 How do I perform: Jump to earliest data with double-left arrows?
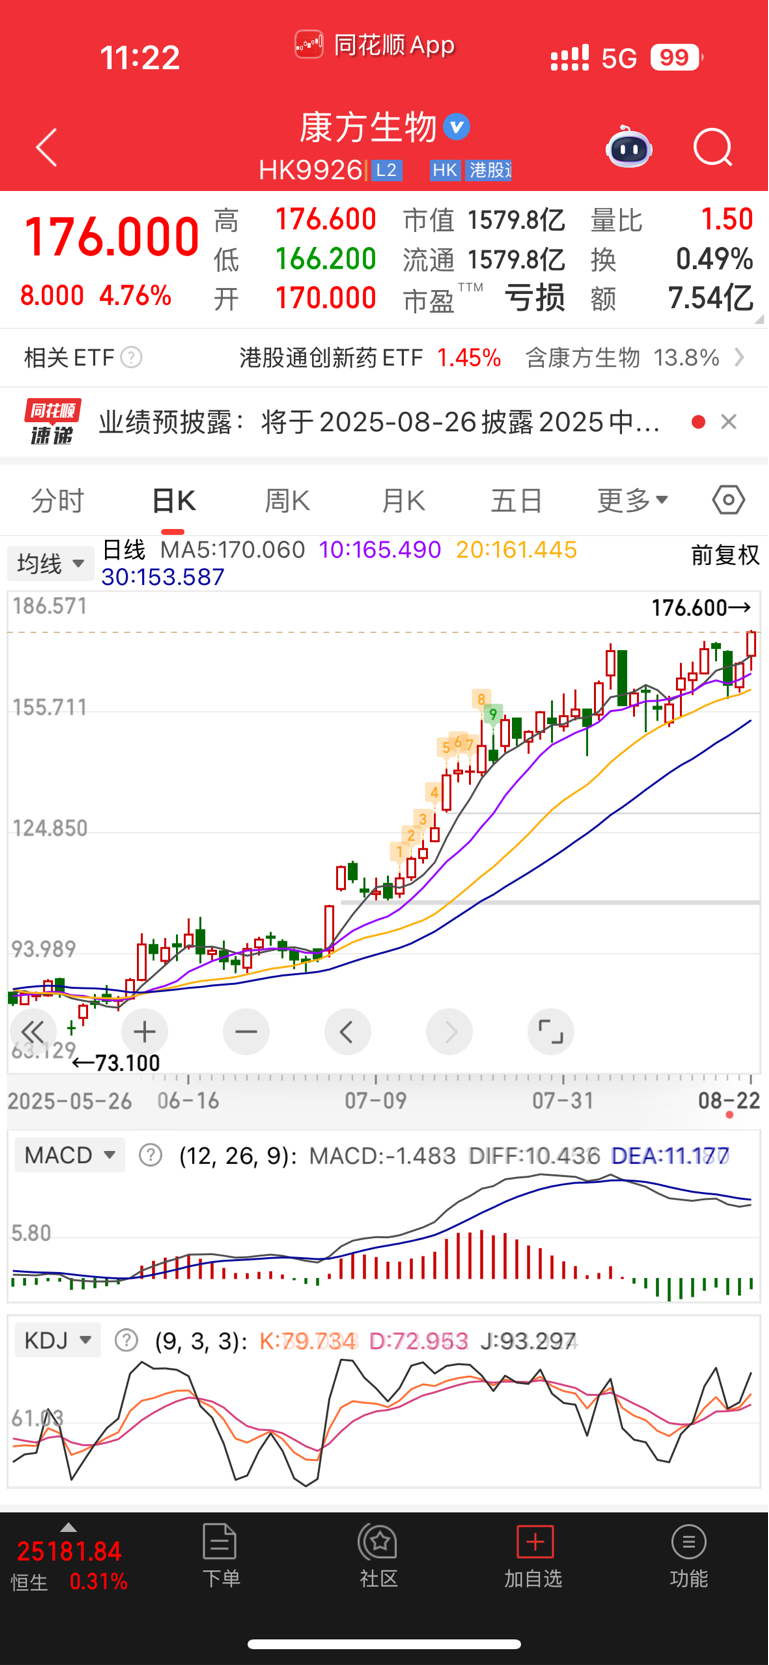[33, 1031]
